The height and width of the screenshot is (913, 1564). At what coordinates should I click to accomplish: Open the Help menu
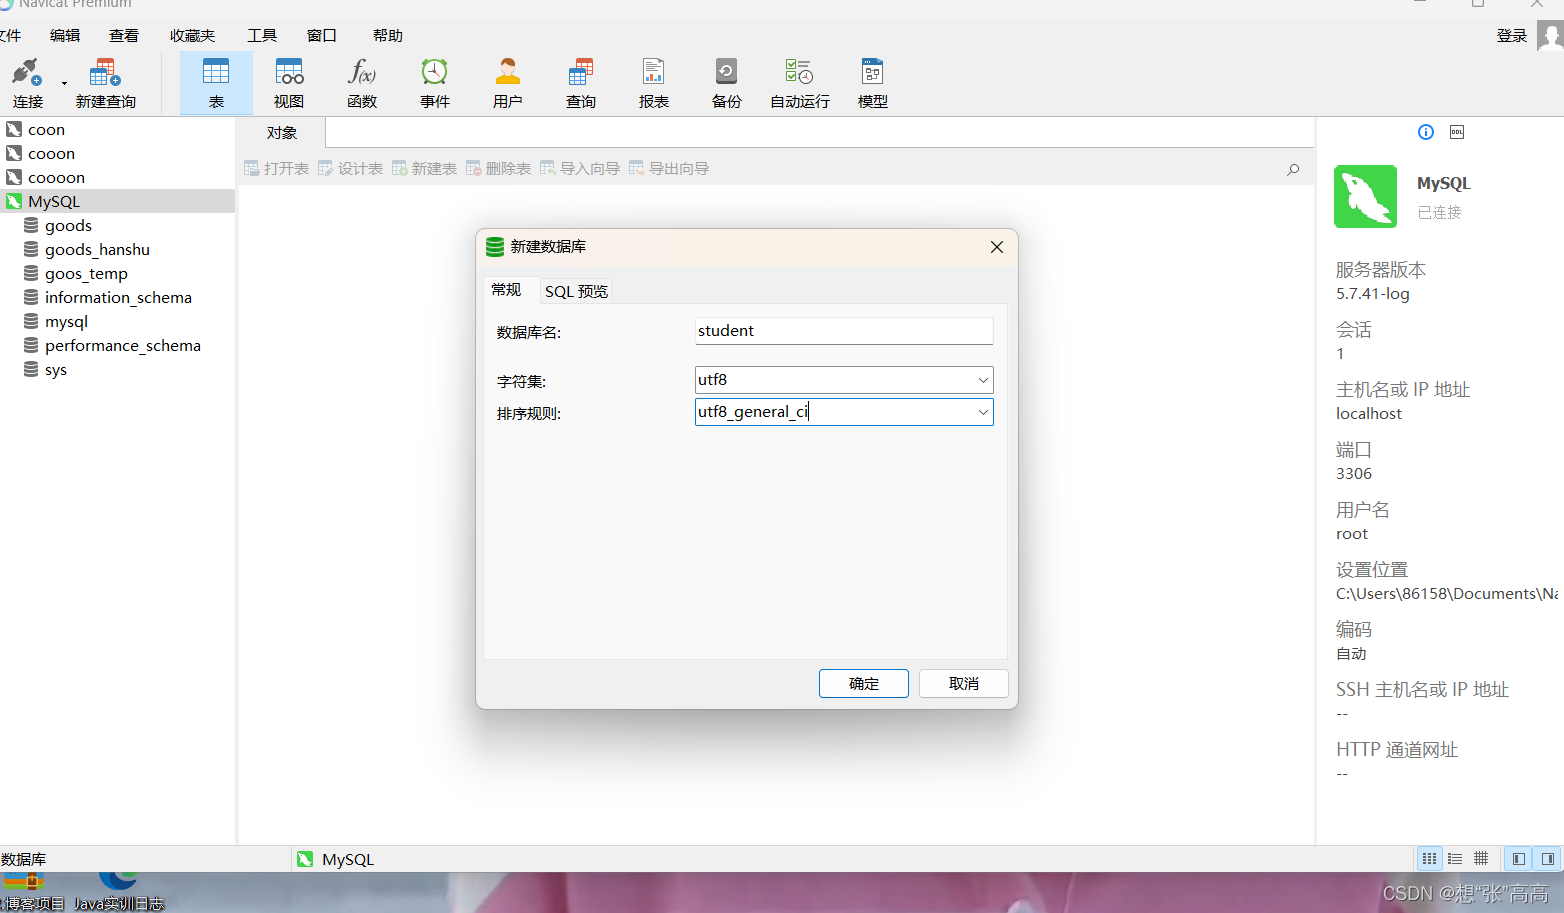point(388,36)
